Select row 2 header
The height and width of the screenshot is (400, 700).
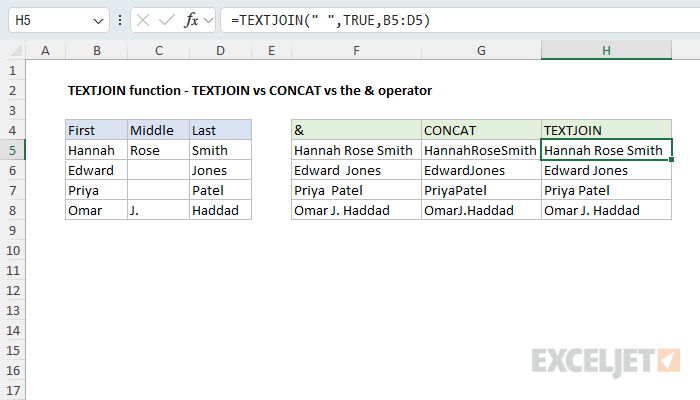(12, 90)
